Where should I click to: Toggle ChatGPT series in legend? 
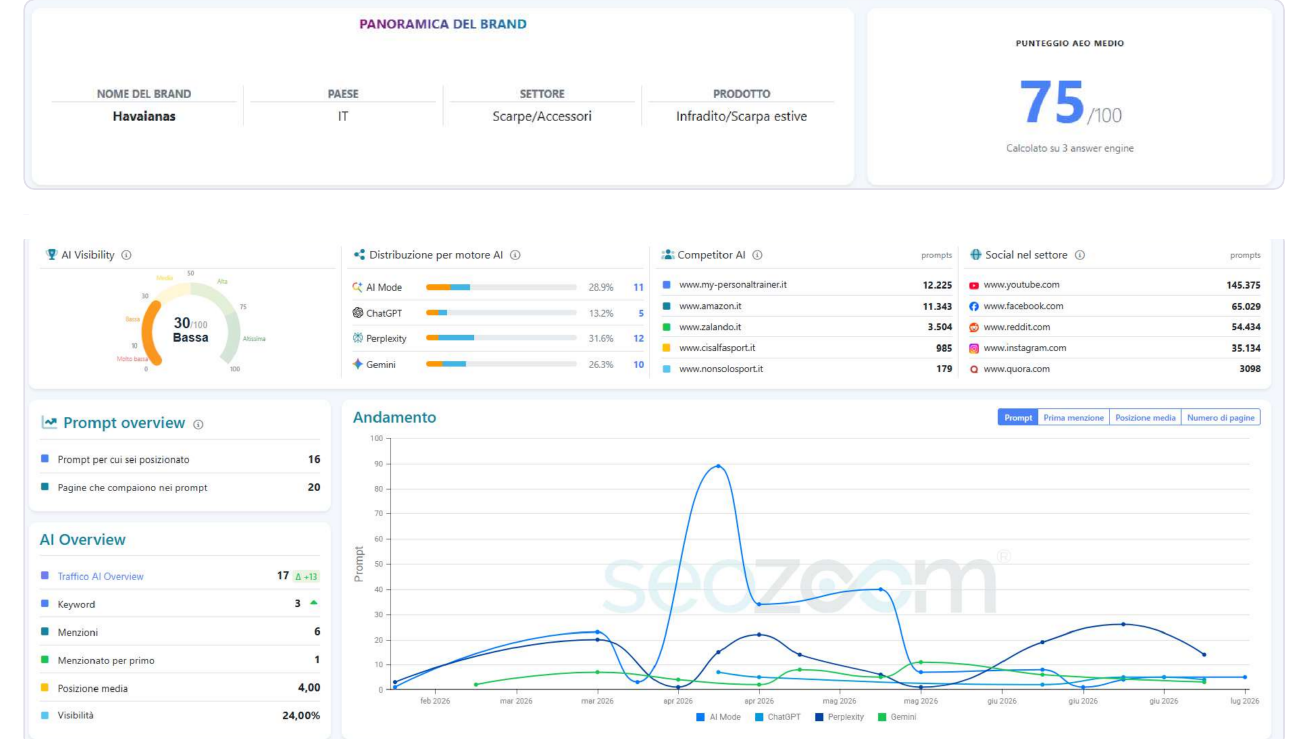[x=777, y=717]
